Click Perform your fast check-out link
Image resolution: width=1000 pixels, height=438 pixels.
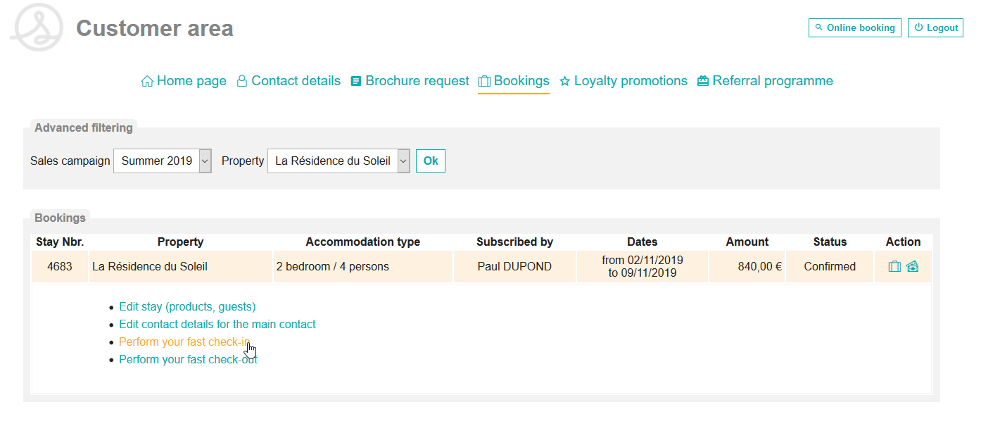(x=188, y=359)
